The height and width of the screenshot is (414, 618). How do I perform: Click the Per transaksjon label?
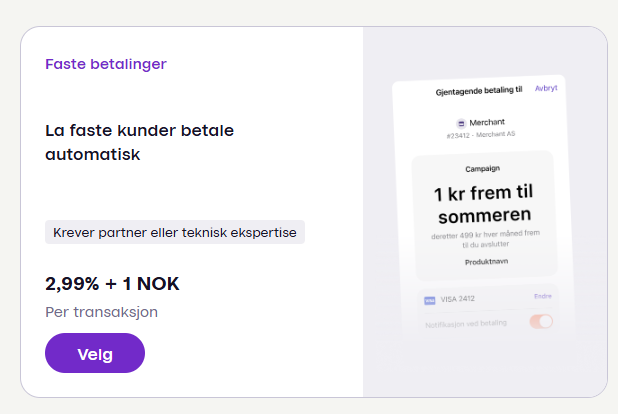click(x=101, y=312)
